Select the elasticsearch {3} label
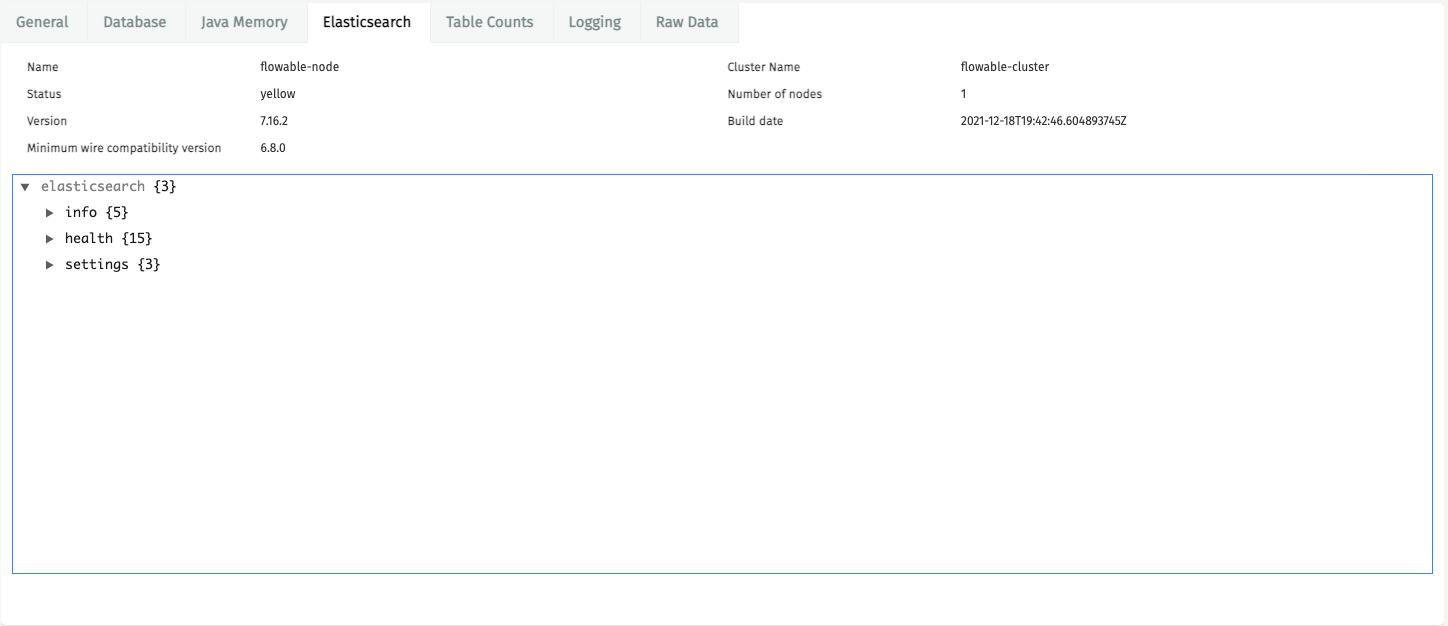The width and height of the screenshot is (1448, 626). tap(108, 185)
